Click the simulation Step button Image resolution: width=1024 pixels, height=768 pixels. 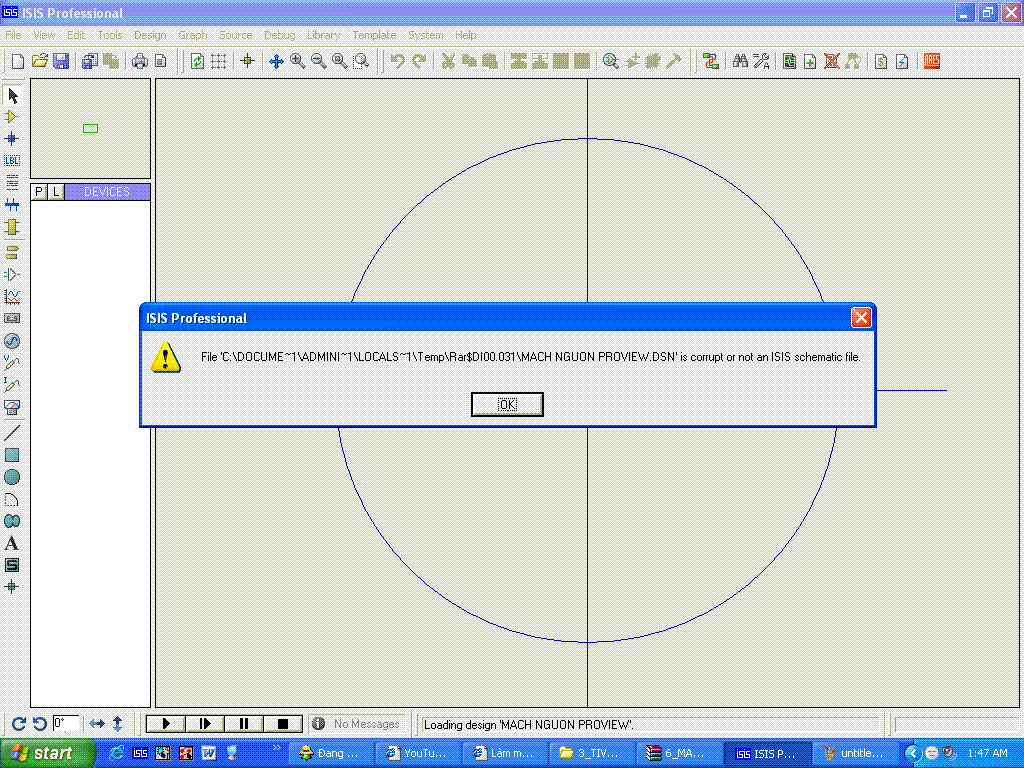pyautogui.click(x=204, y=724)
